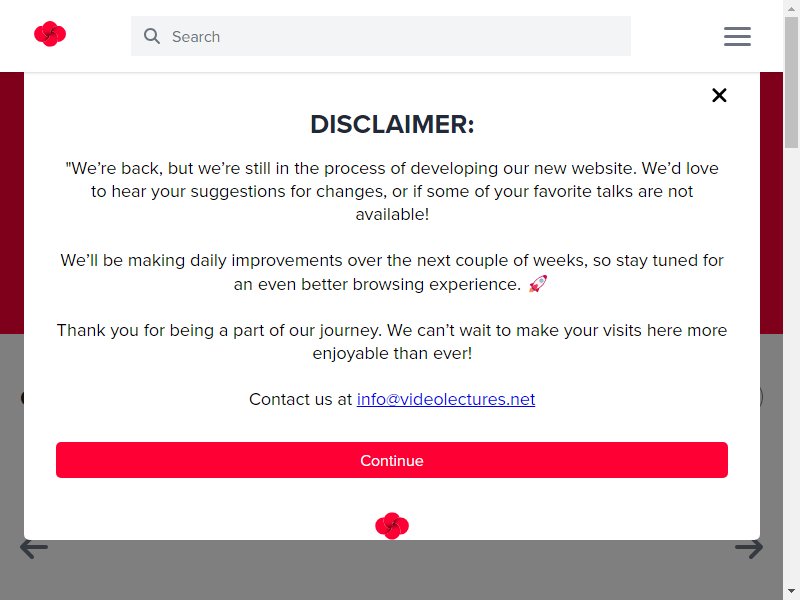Click the magnifying glass search icon

point(152,36)
